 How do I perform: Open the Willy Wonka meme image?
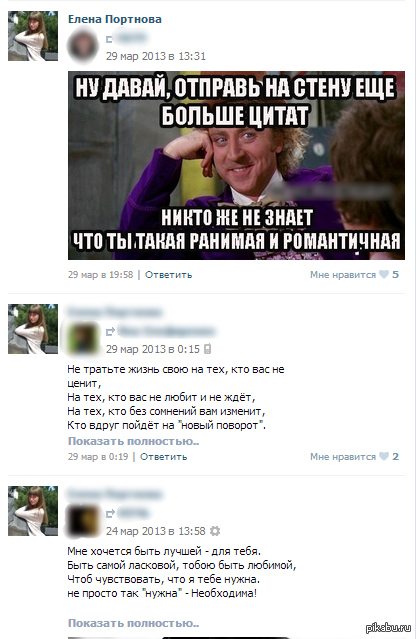pos(236,165)
